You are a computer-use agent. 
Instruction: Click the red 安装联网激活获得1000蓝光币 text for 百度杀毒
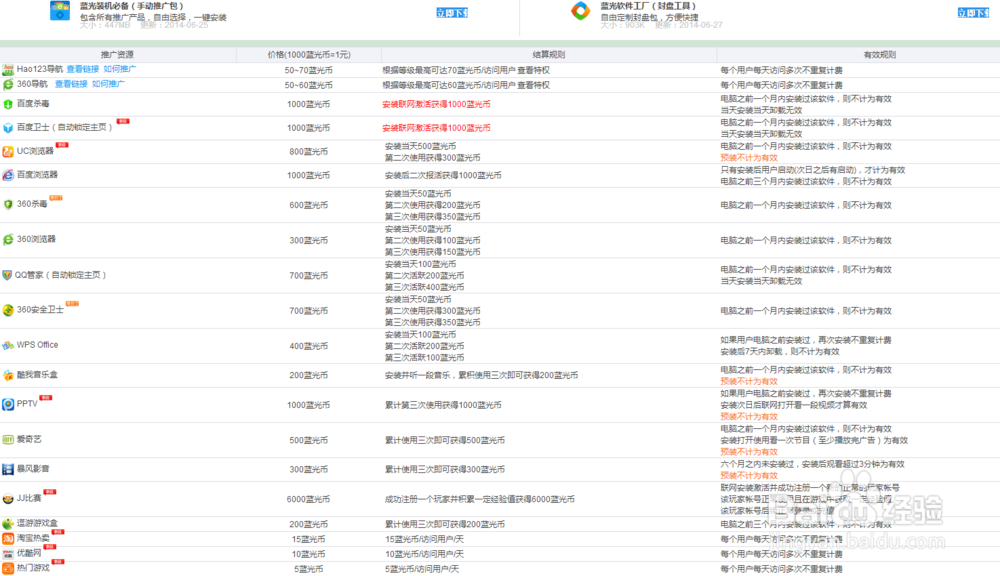pyautogui.click(x=436, y=104)
